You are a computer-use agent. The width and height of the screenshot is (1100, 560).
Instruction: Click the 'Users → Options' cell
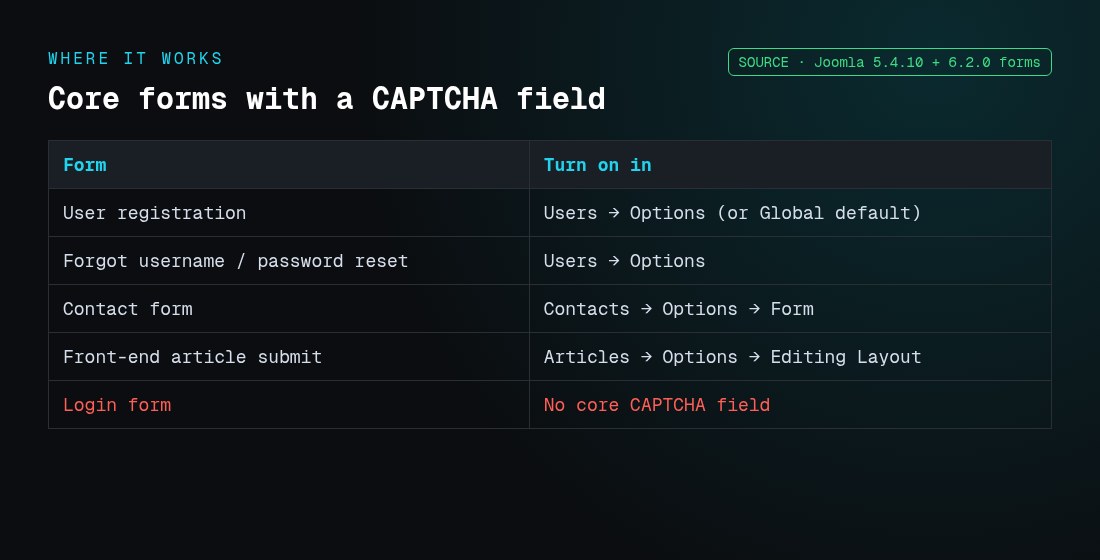(x=790, y=261)
